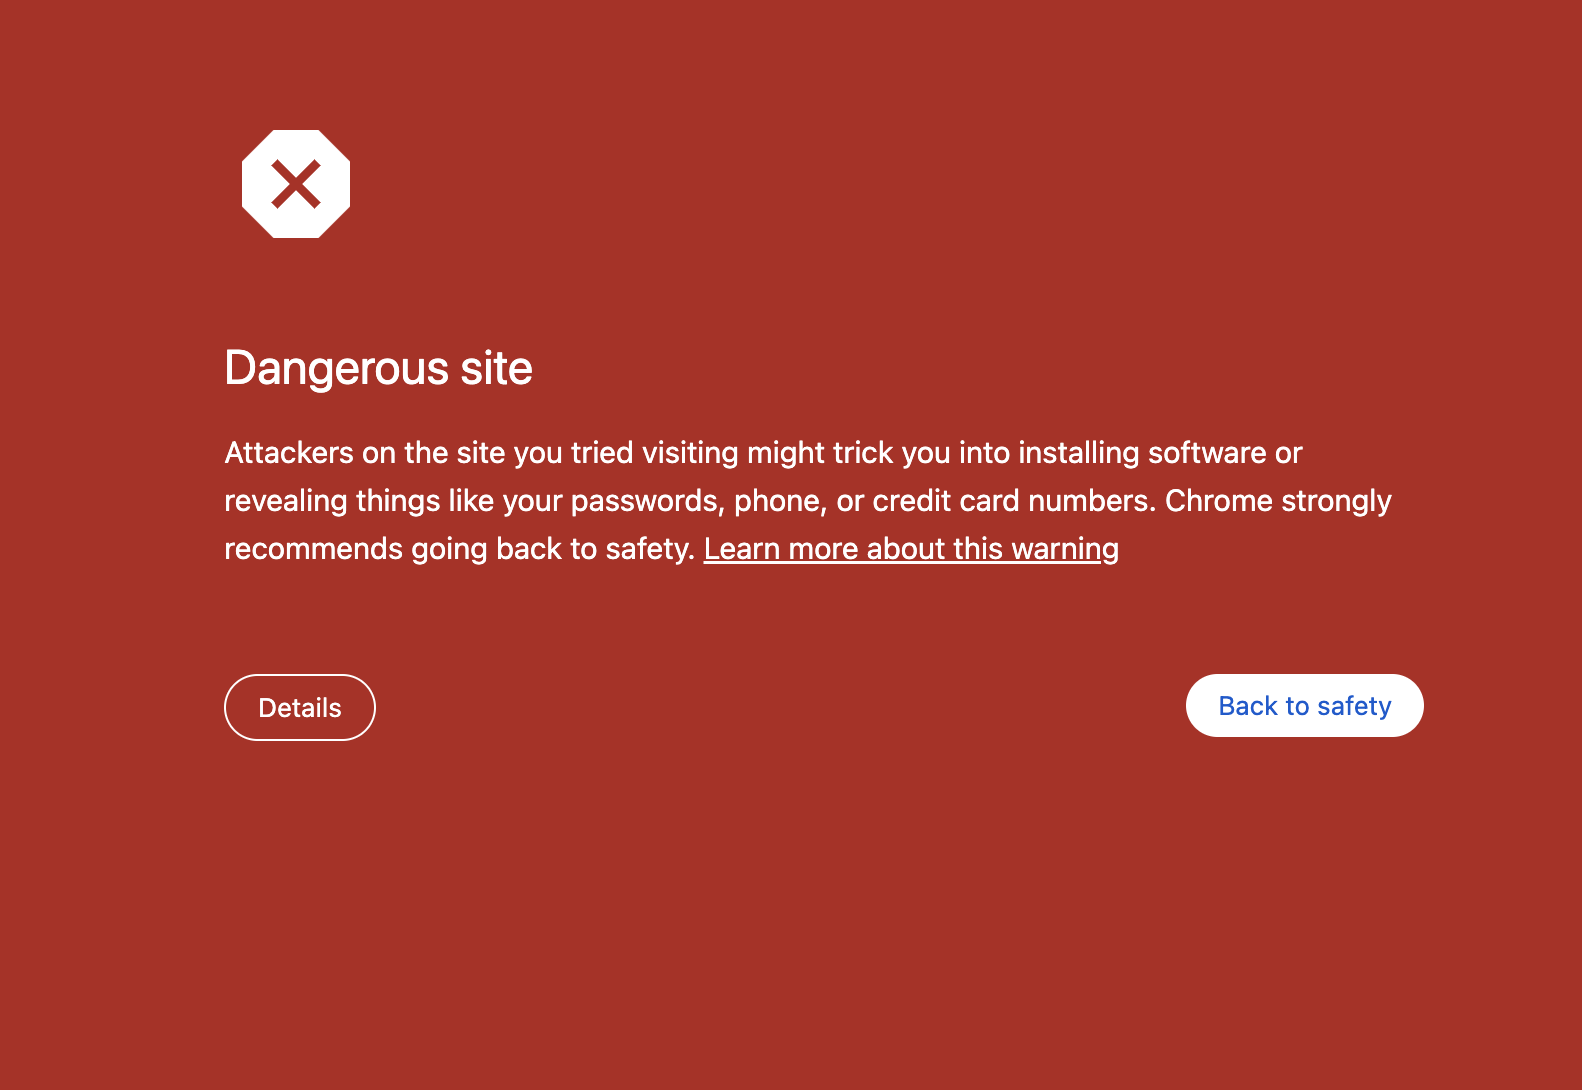Click the pill-shaped Back to safety control

(x=1304, y=705)
